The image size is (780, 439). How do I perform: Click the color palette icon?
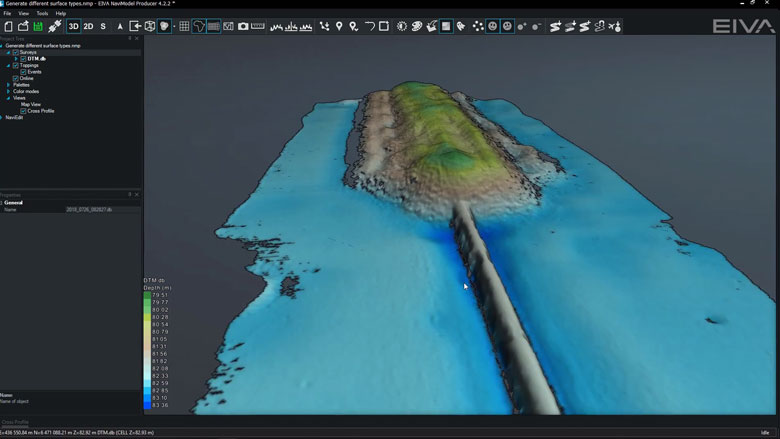point(416,26)
